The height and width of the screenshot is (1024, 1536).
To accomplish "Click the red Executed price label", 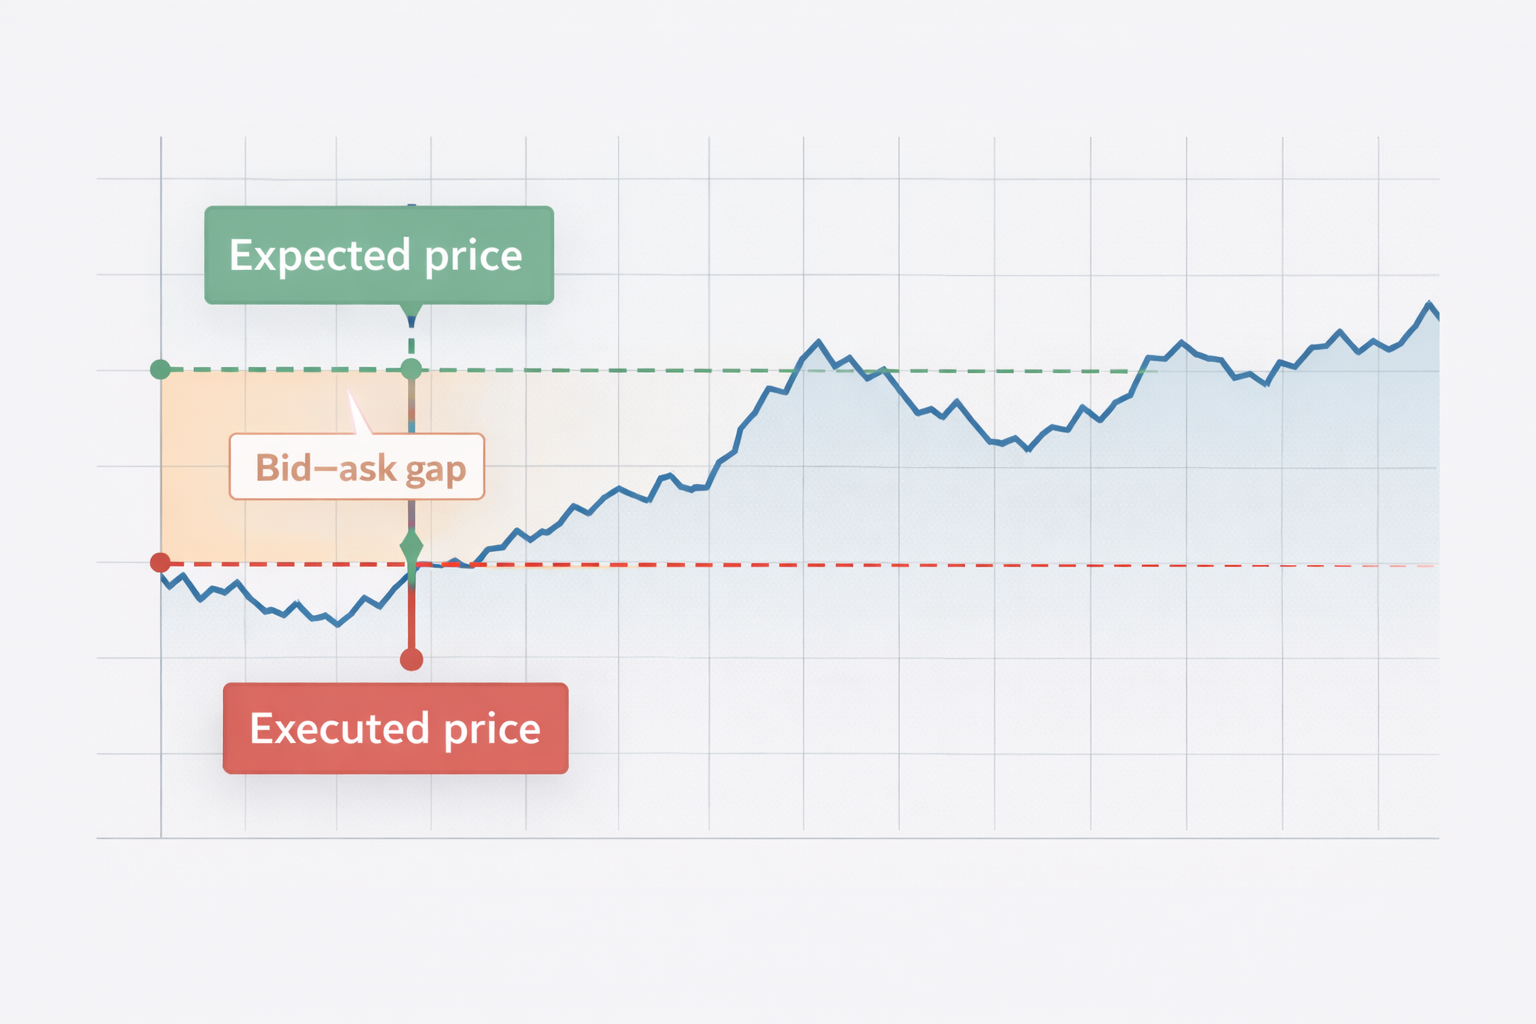I will pyautogui.click(x=395, y=728).
